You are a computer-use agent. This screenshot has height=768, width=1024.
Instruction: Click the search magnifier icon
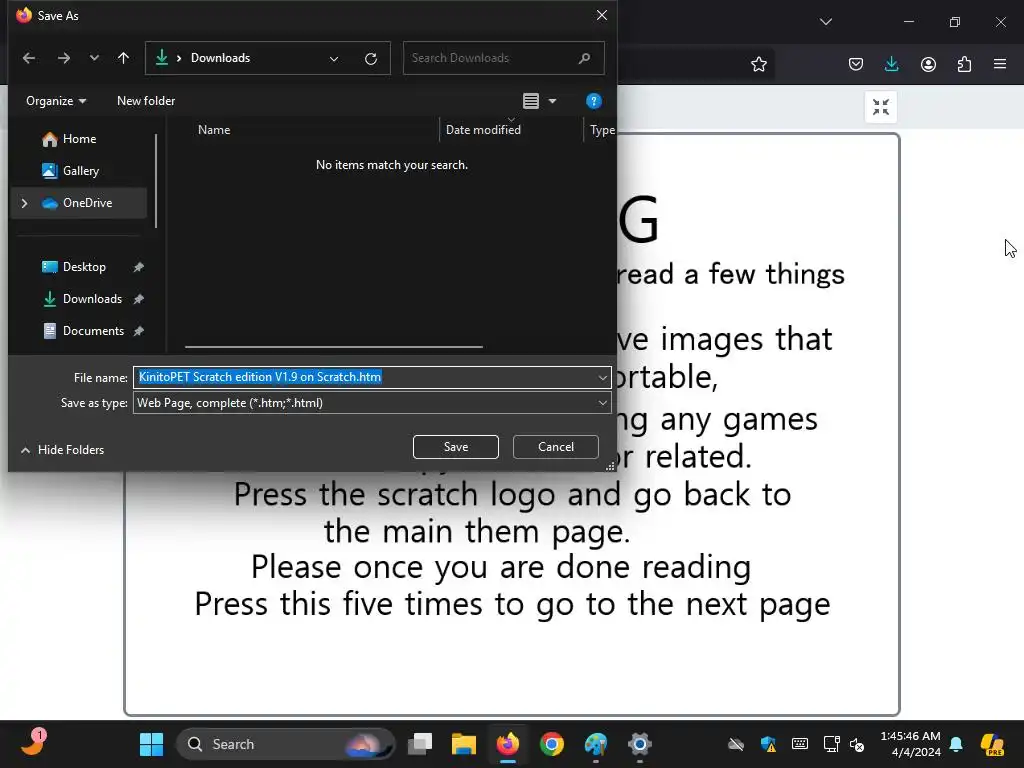pos(584,58)
